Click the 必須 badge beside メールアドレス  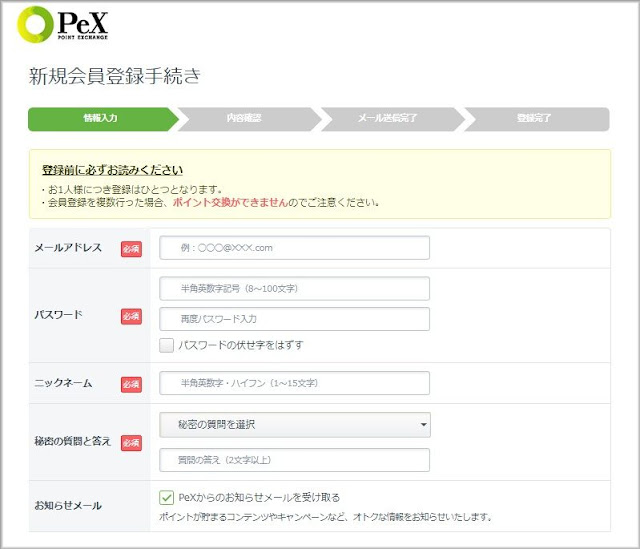coord(131,249)
